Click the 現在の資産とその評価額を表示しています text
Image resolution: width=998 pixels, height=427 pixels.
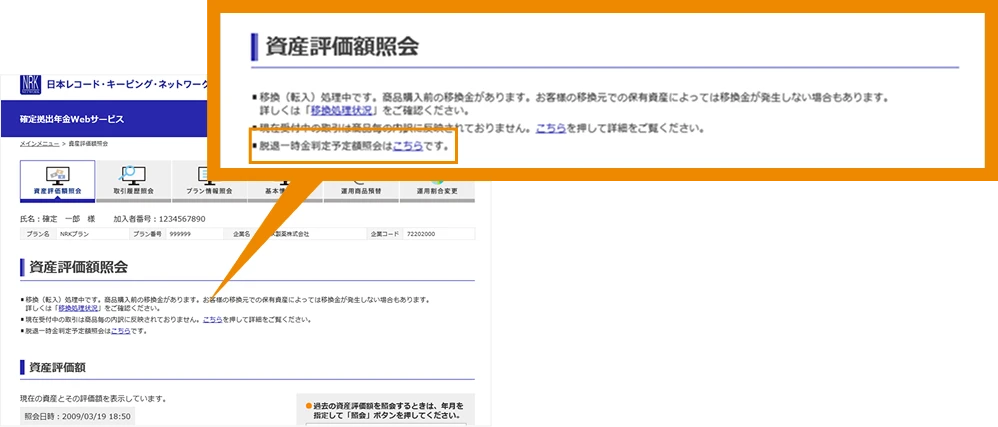pos(93,399)
